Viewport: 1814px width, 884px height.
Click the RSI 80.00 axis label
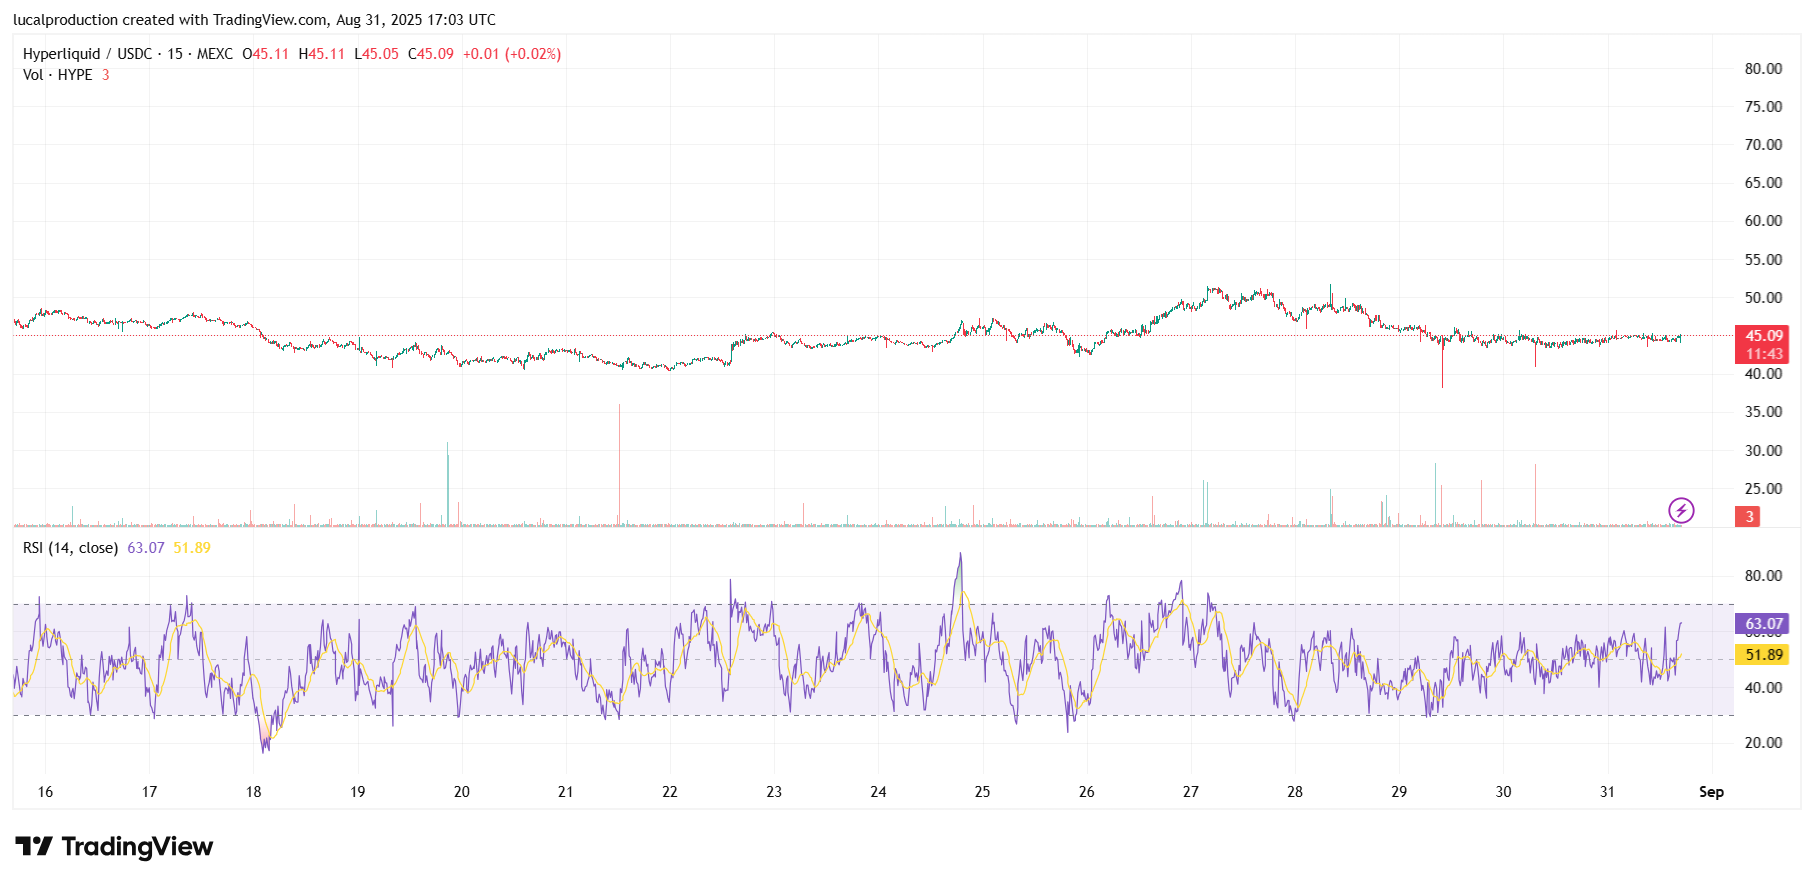coord(1763,576)
